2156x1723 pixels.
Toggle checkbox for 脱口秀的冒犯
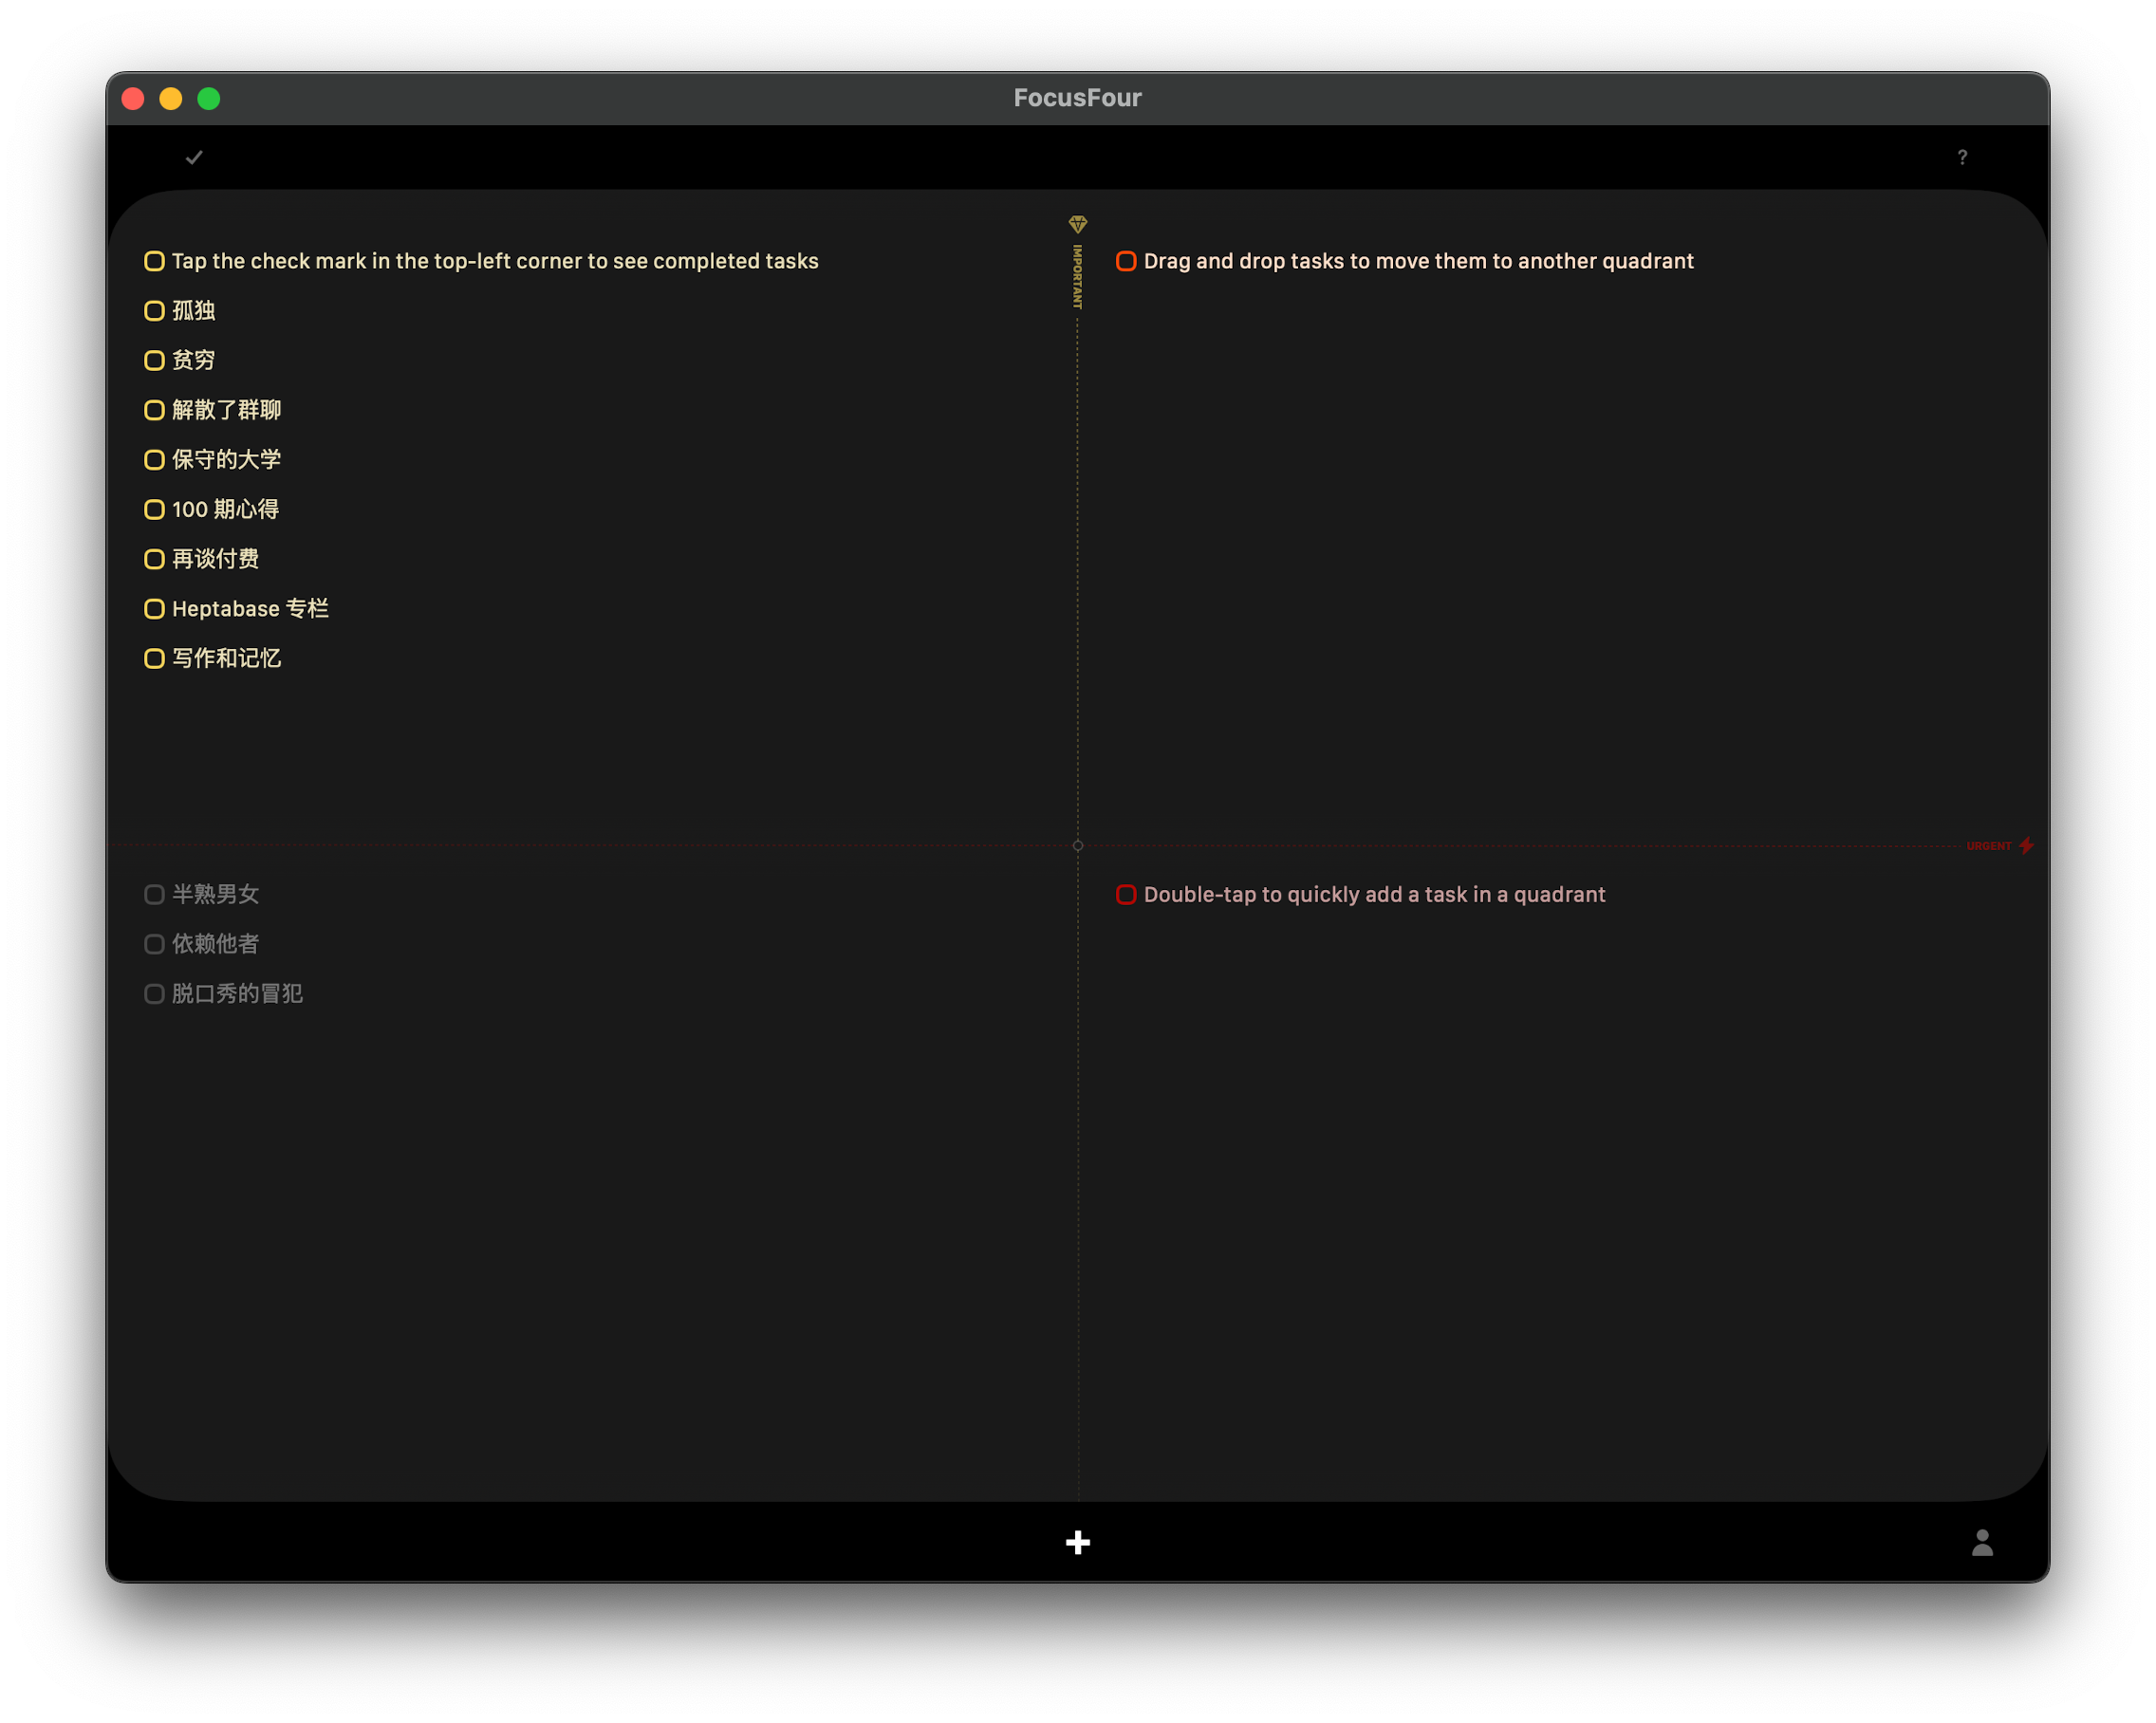coord(154,994)
